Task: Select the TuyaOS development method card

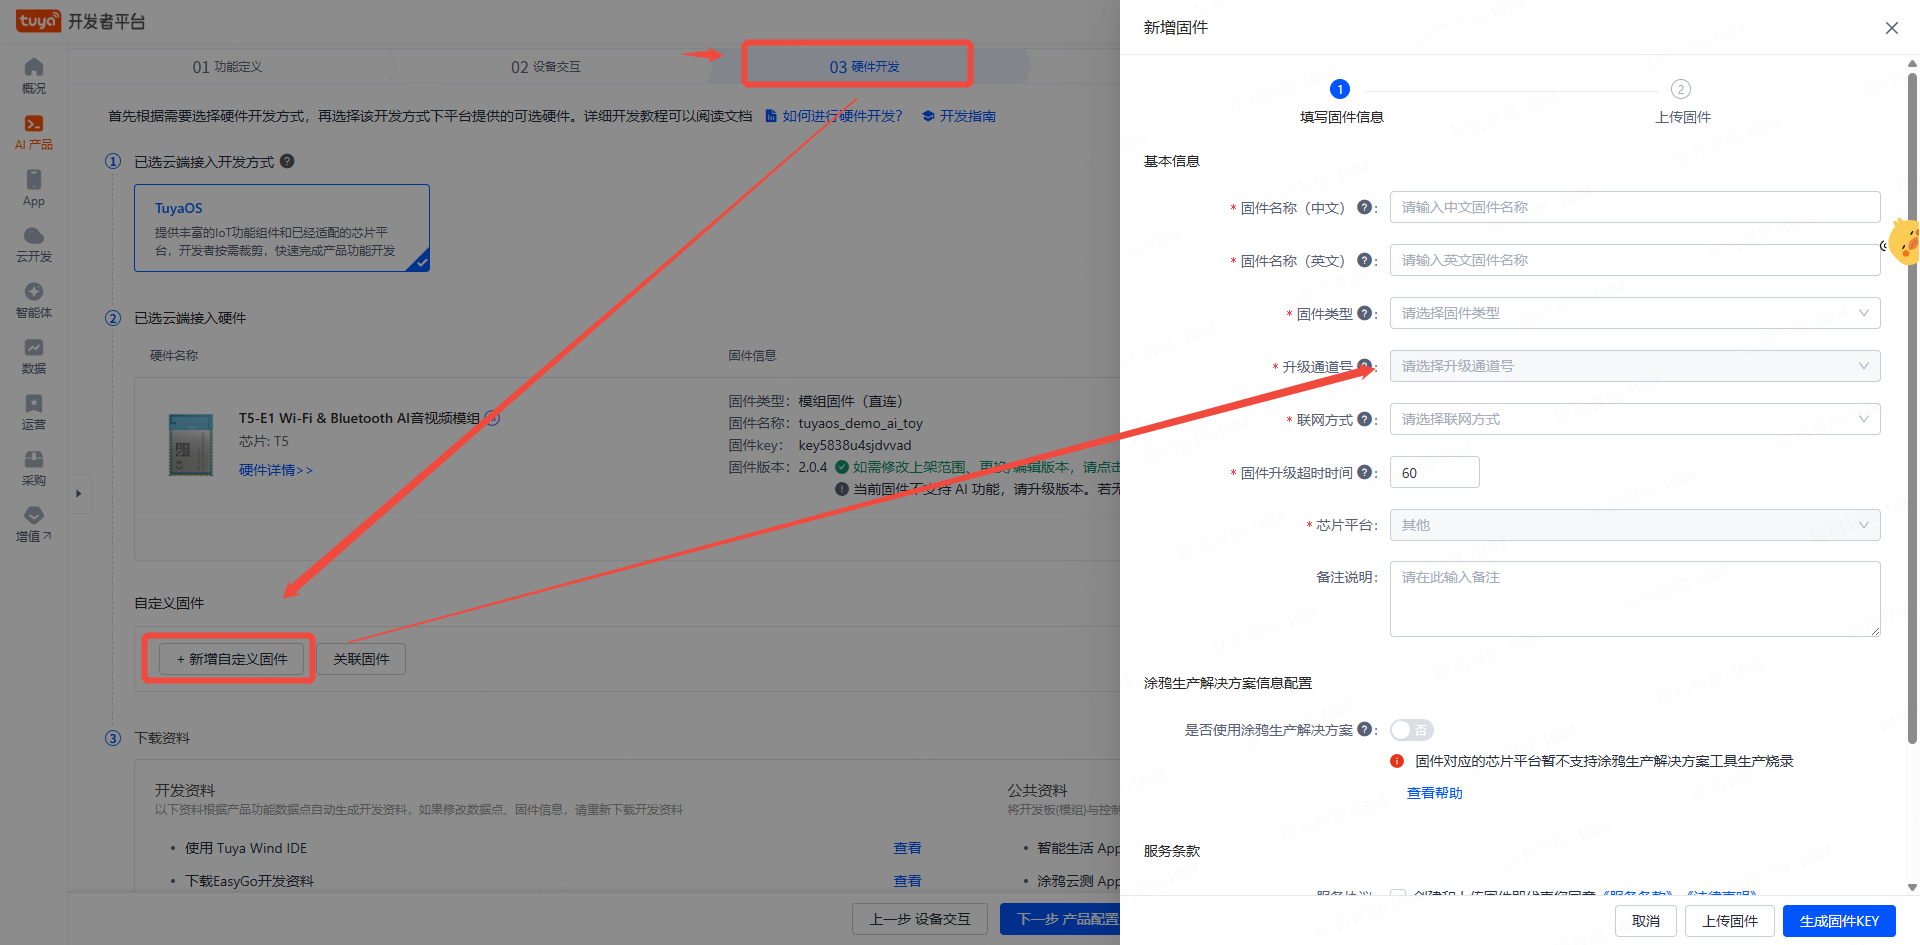Action: click(282, 228)
